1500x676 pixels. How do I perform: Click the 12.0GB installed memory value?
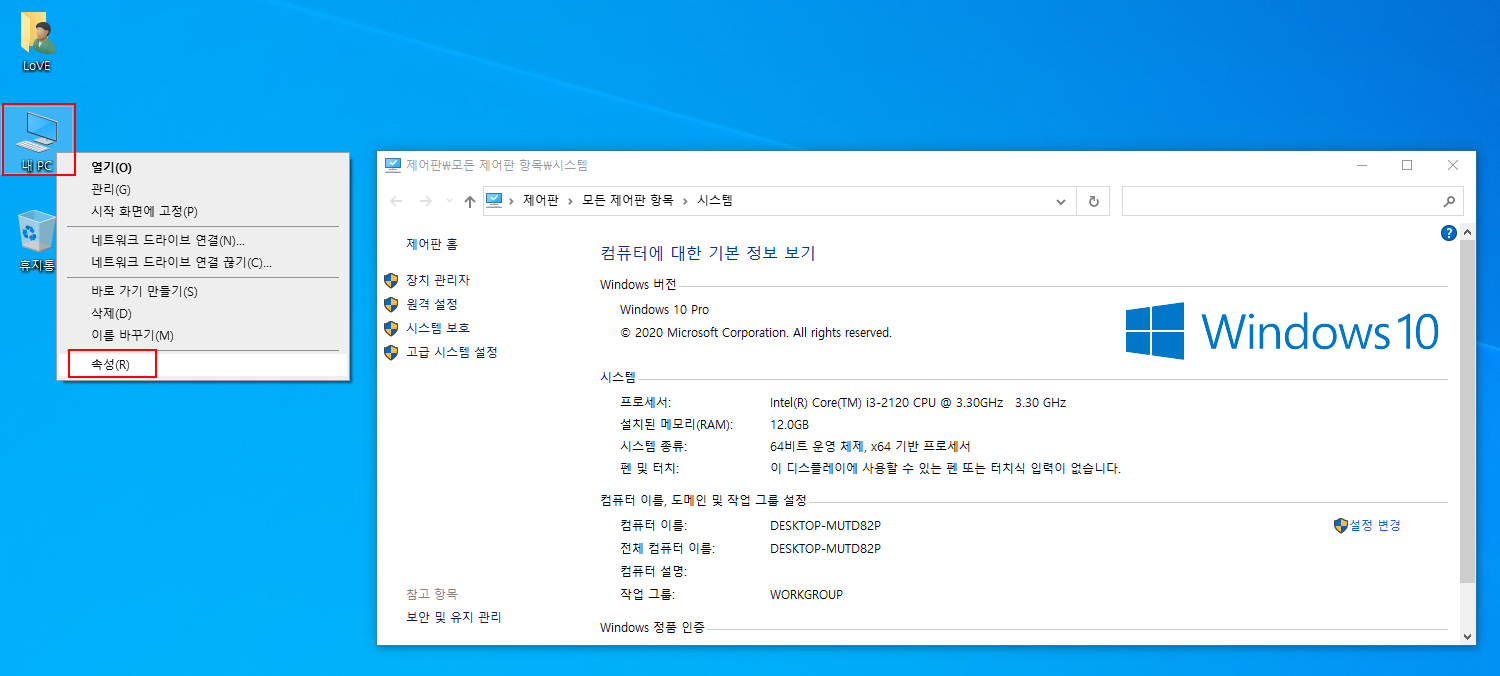click(789, 425)
